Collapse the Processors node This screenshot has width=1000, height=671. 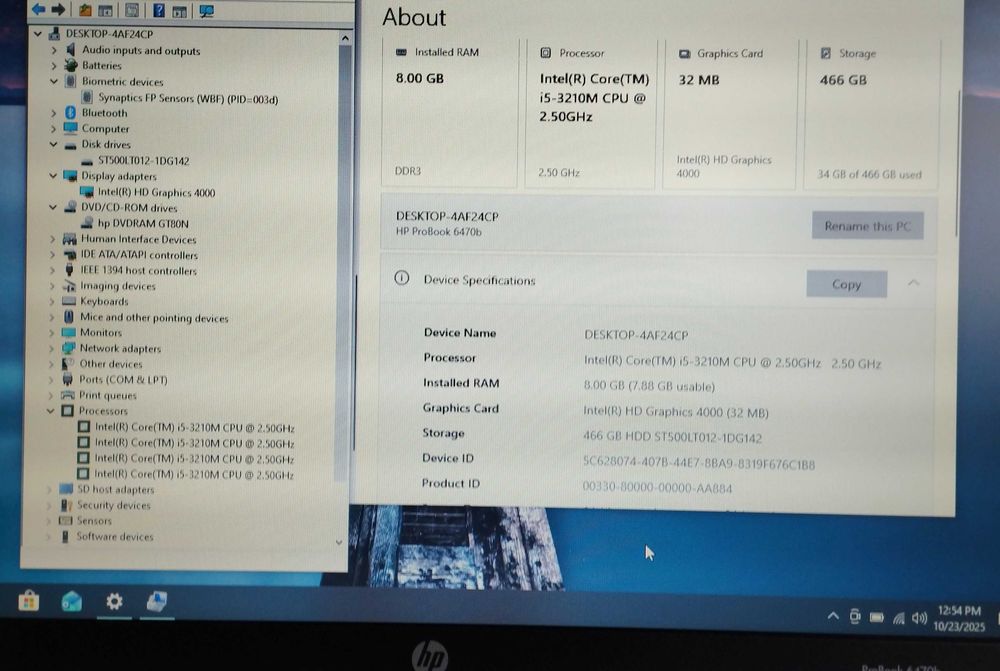tap(50, 411)
